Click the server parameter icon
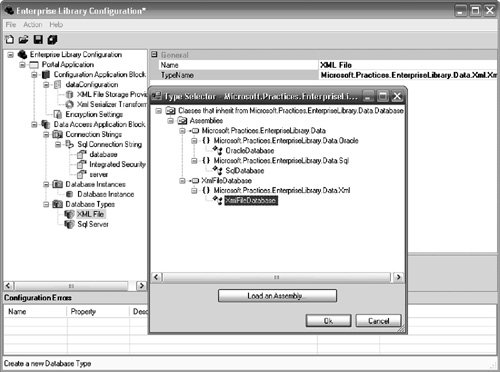 [82, 174]
